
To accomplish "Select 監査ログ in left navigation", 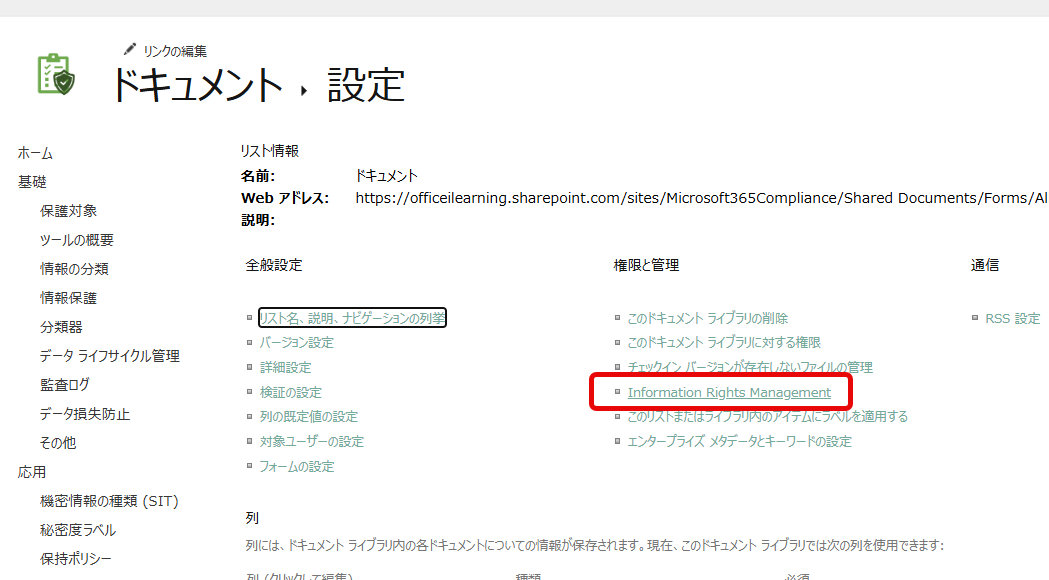I will (64, 385).
